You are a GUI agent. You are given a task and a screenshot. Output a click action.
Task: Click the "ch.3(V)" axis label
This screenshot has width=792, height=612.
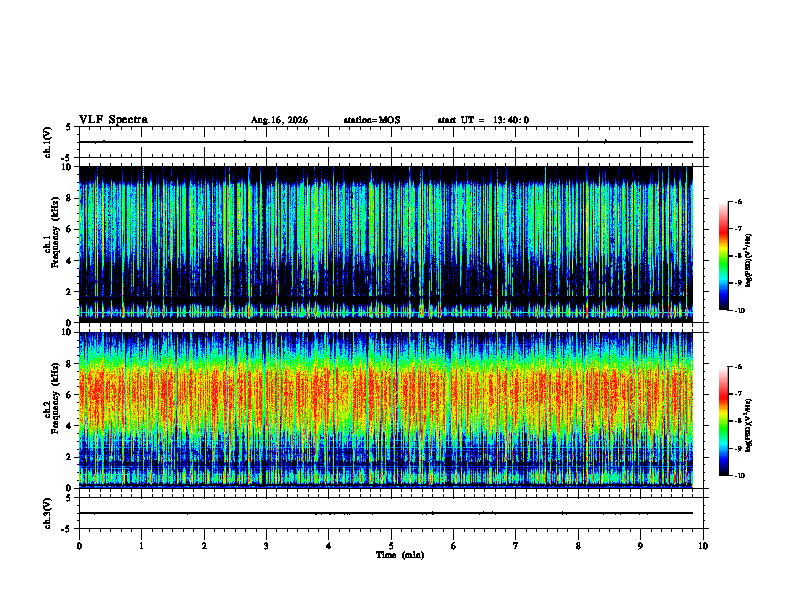[48, 513]
